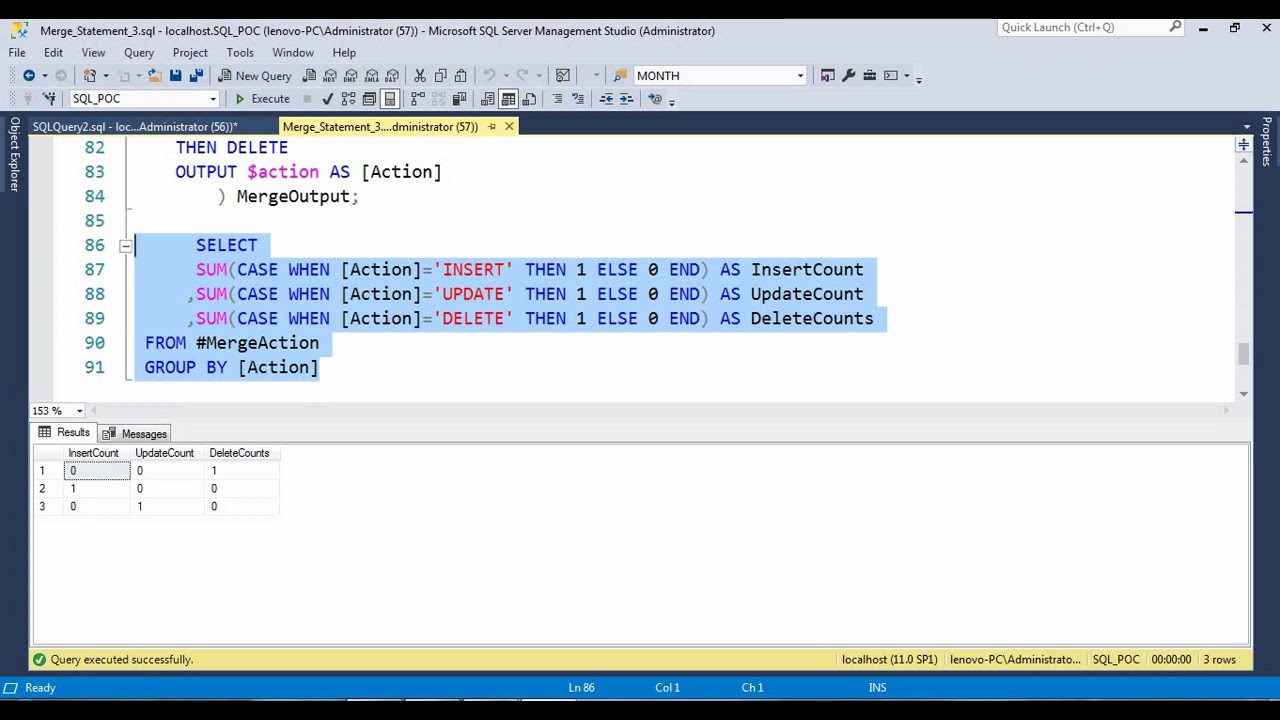Click the editor vertical scrollbar thumb
This screenshot has width=1280, height=720.
pyautogui.click(x=1244, y=354)
